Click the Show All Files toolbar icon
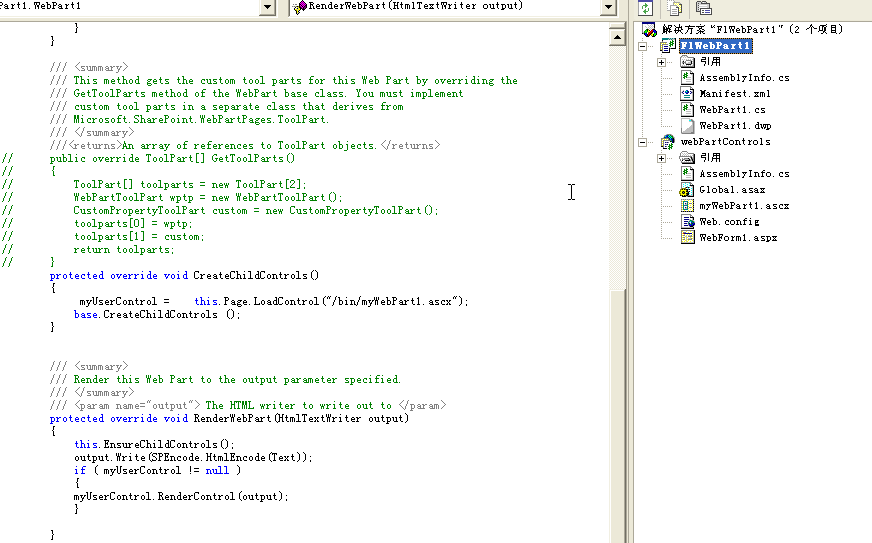This screenshot has width=872, height=543. (x=676, y=8)
